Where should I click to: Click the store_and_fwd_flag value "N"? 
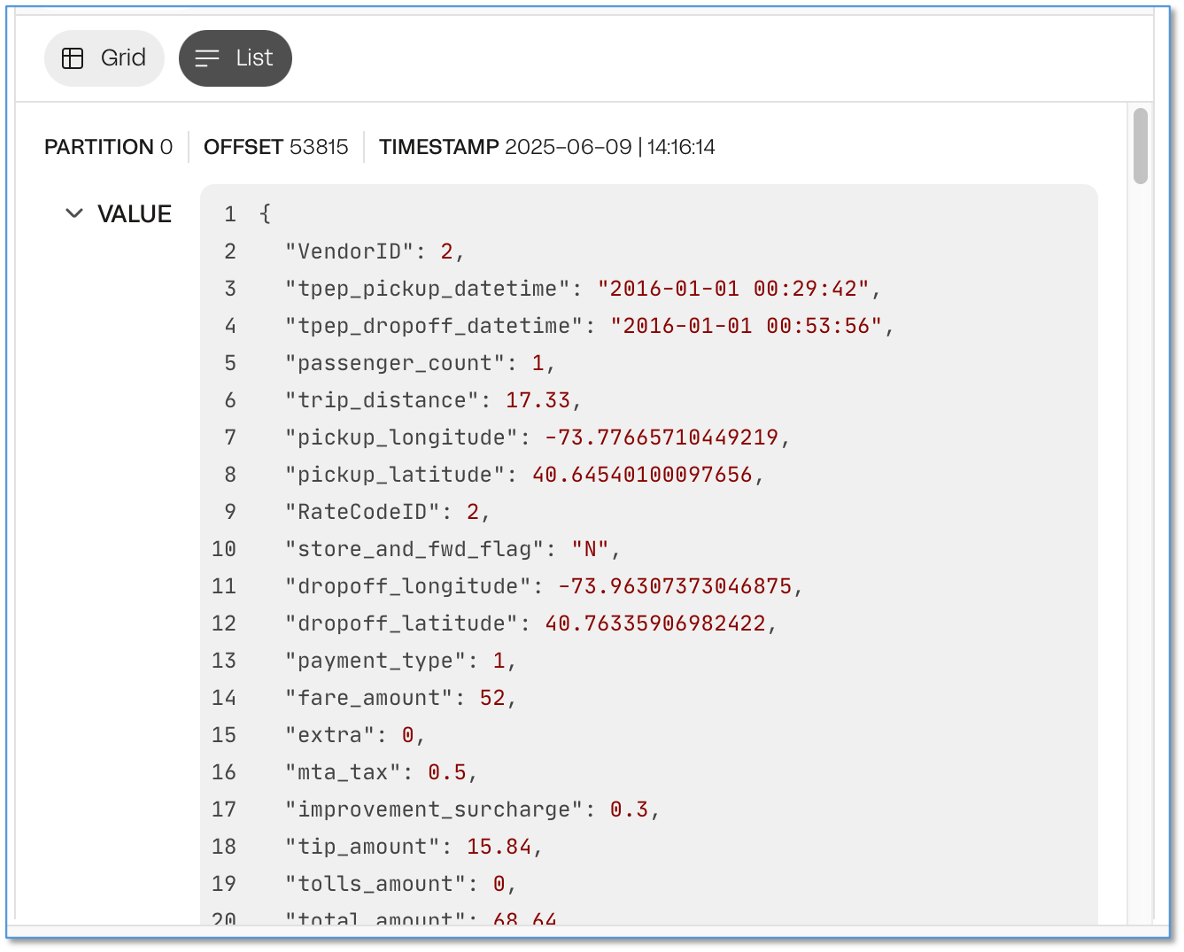click(x=590, y=549)
